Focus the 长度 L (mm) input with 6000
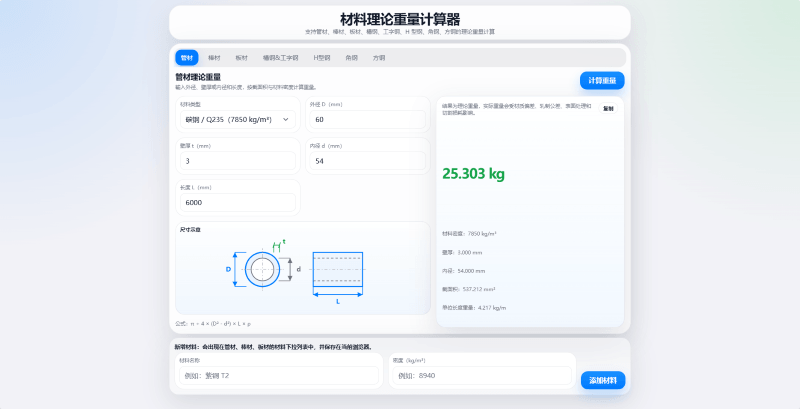 point(238,202)
